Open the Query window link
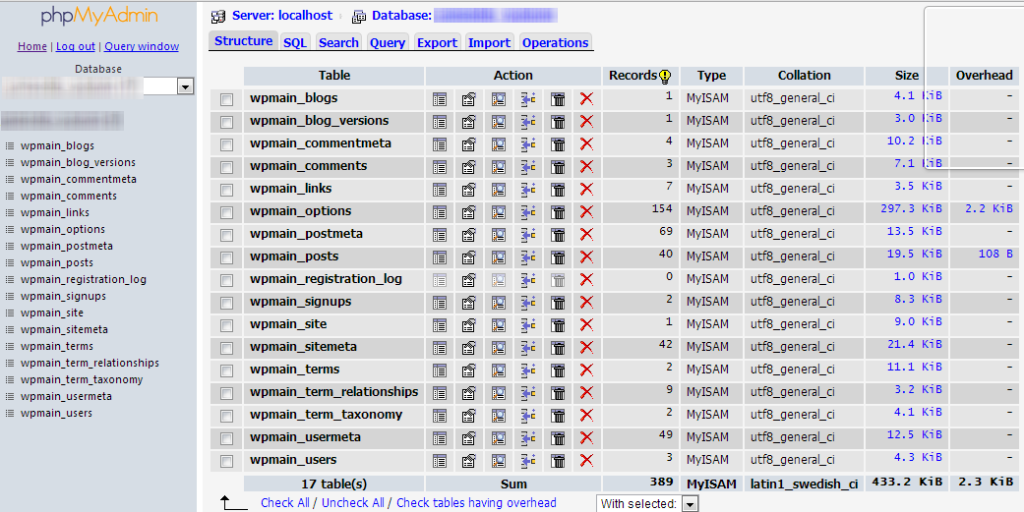This screenshot has height=512, width=1024. pyautogui.click(x=142, y=46)
